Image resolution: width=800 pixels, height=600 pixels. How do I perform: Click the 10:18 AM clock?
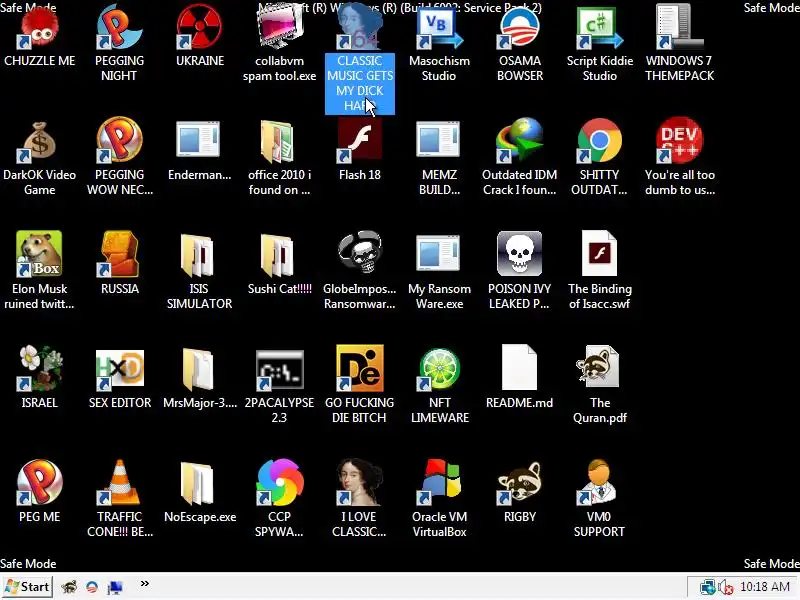(x=765, y=587)
